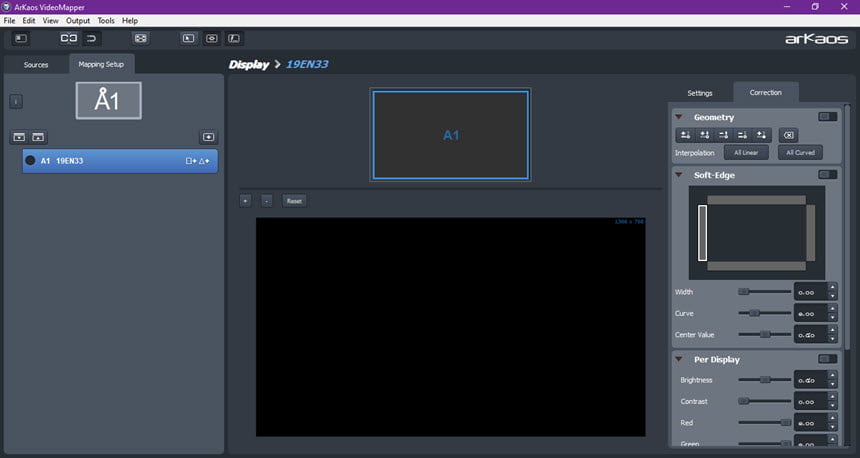Toggle the Geometry enable switch
Image resolution: width=860 pixels, height=458 pixels.
pyautogui.click(x=828, y=117)
